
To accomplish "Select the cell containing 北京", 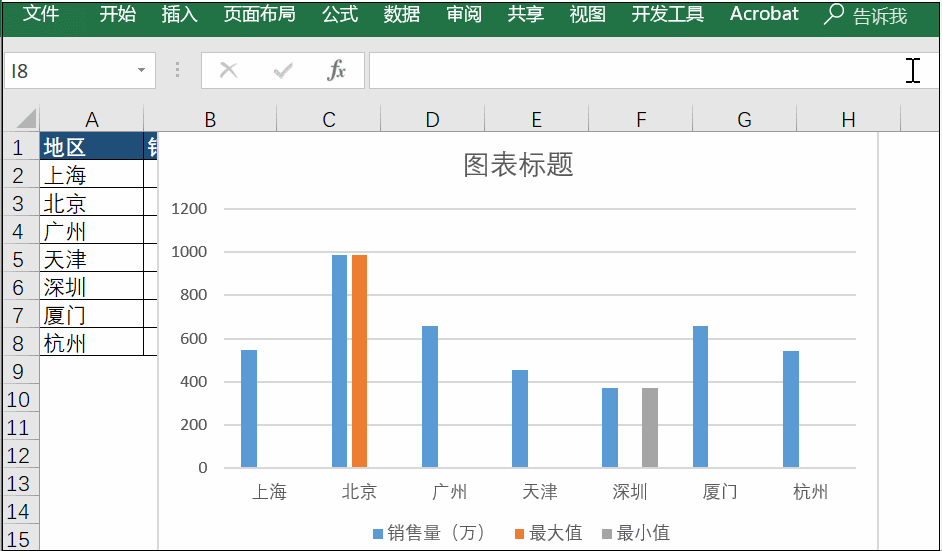I will (x=91, y=202).
